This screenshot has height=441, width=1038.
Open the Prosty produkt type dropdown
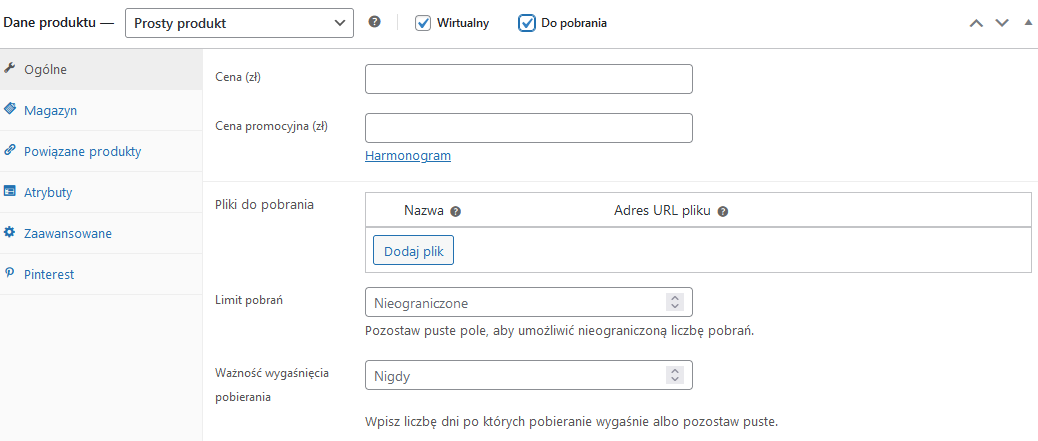click(239, 23)
